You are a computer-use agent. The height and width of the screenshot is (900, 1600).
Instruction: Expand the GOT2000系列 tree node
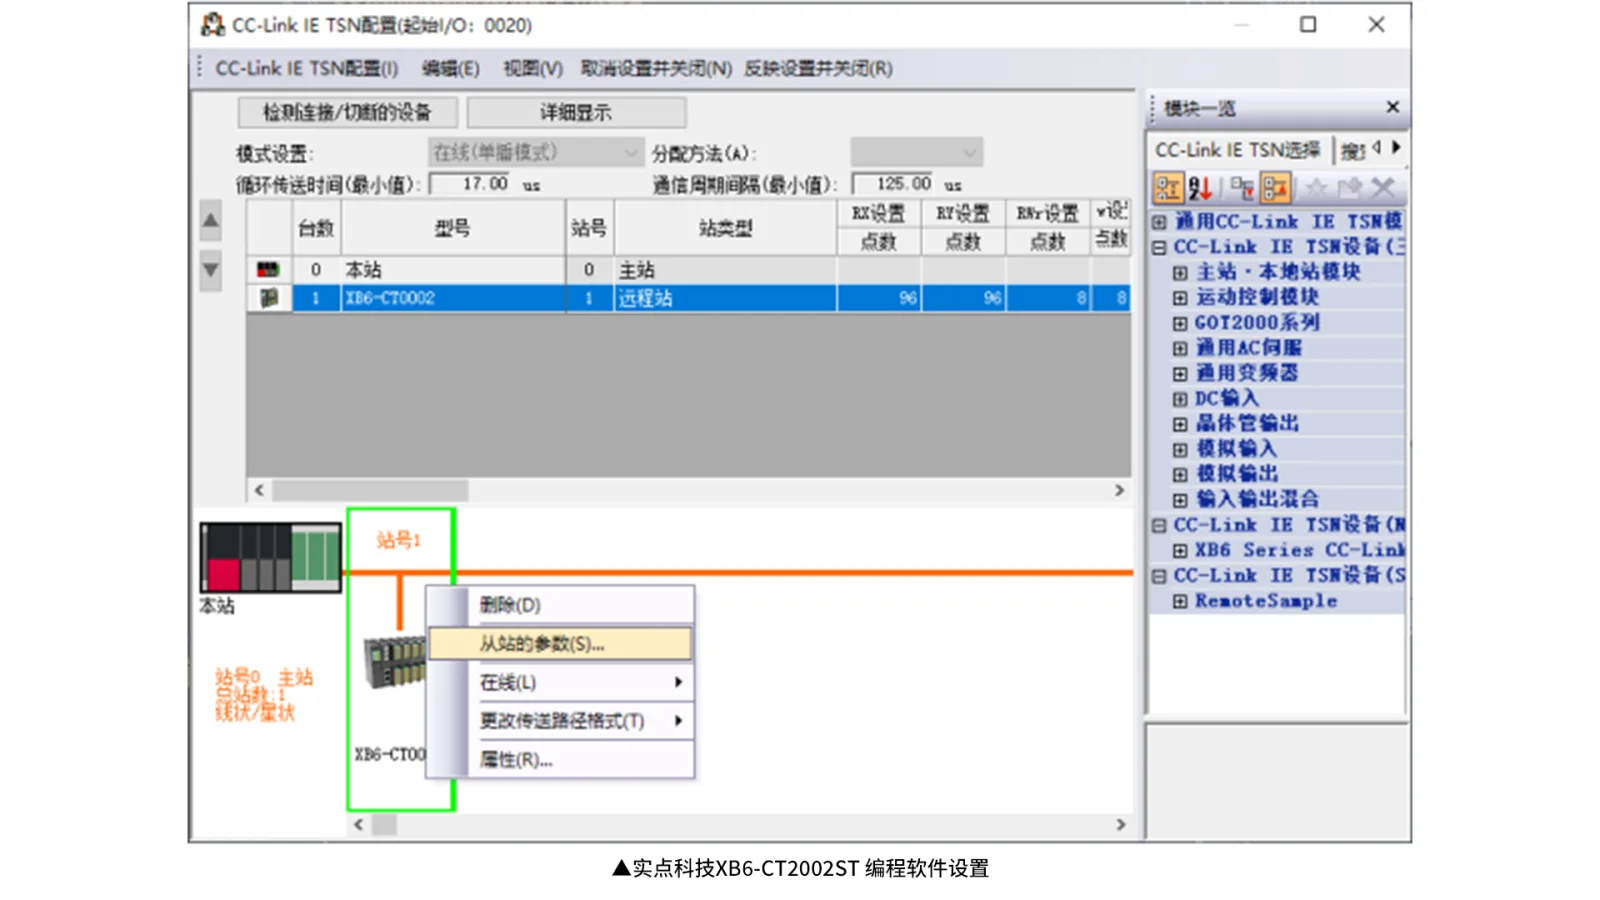[1180, 323]
